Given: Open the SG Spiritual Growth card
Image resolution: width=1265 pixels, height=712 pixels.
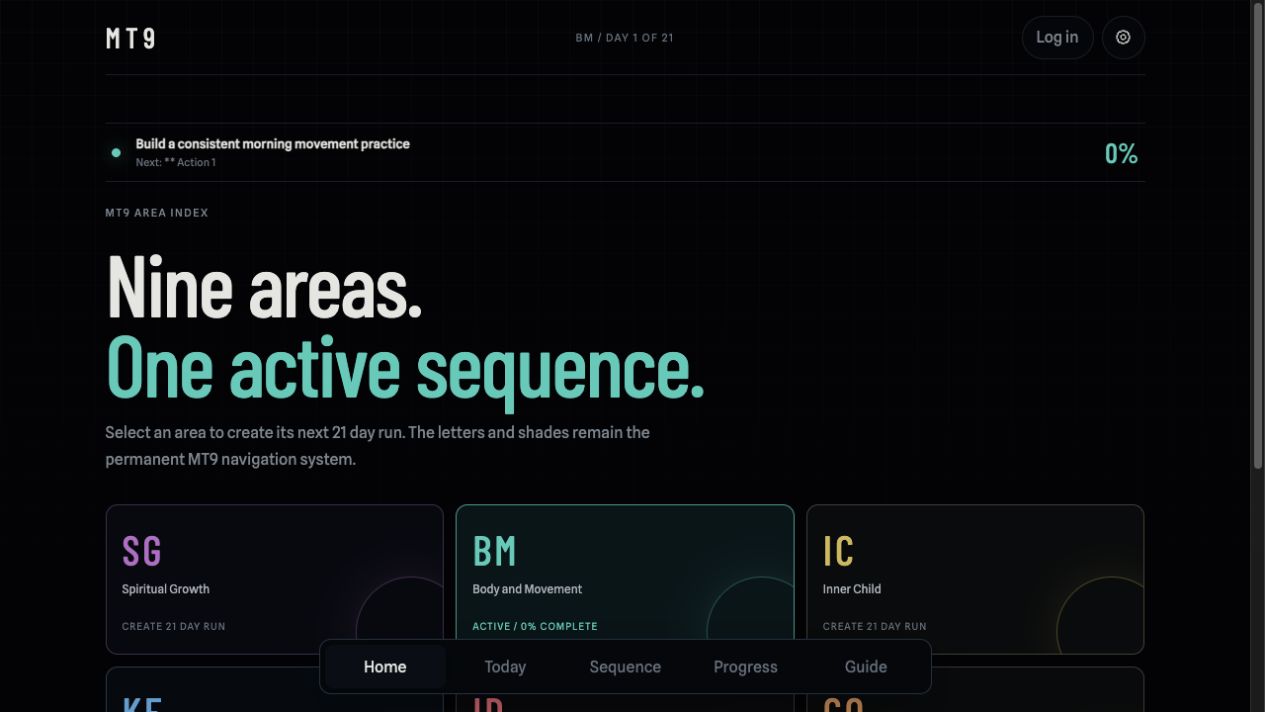Looking at the screenshot, I should click(275, 579).
